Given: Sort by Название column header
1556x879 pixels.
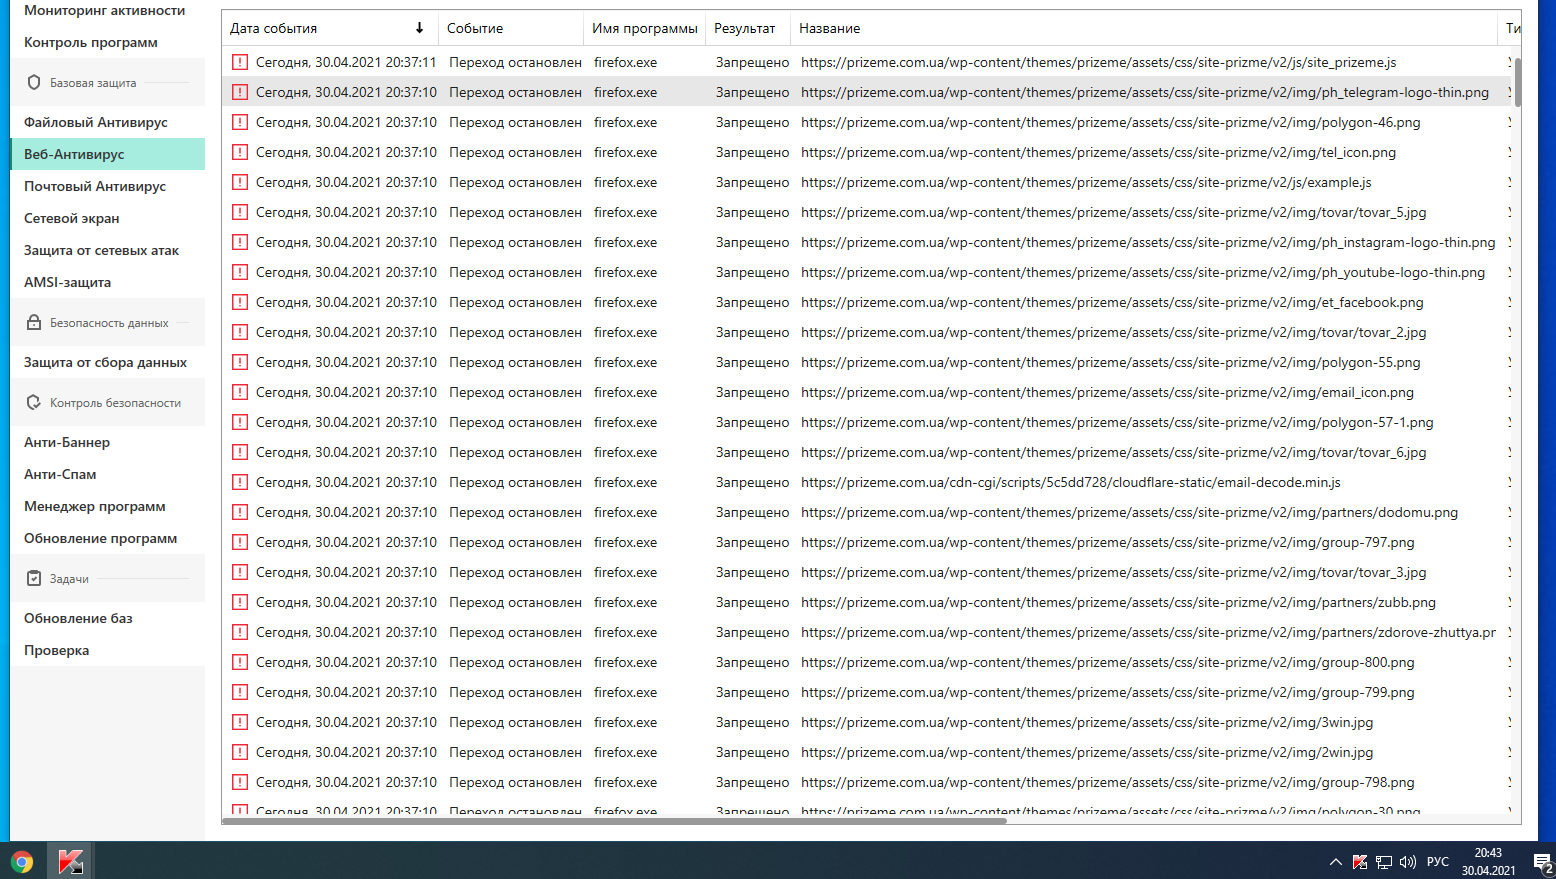Looking at the screenshot, I should (x=1145, y=28).
